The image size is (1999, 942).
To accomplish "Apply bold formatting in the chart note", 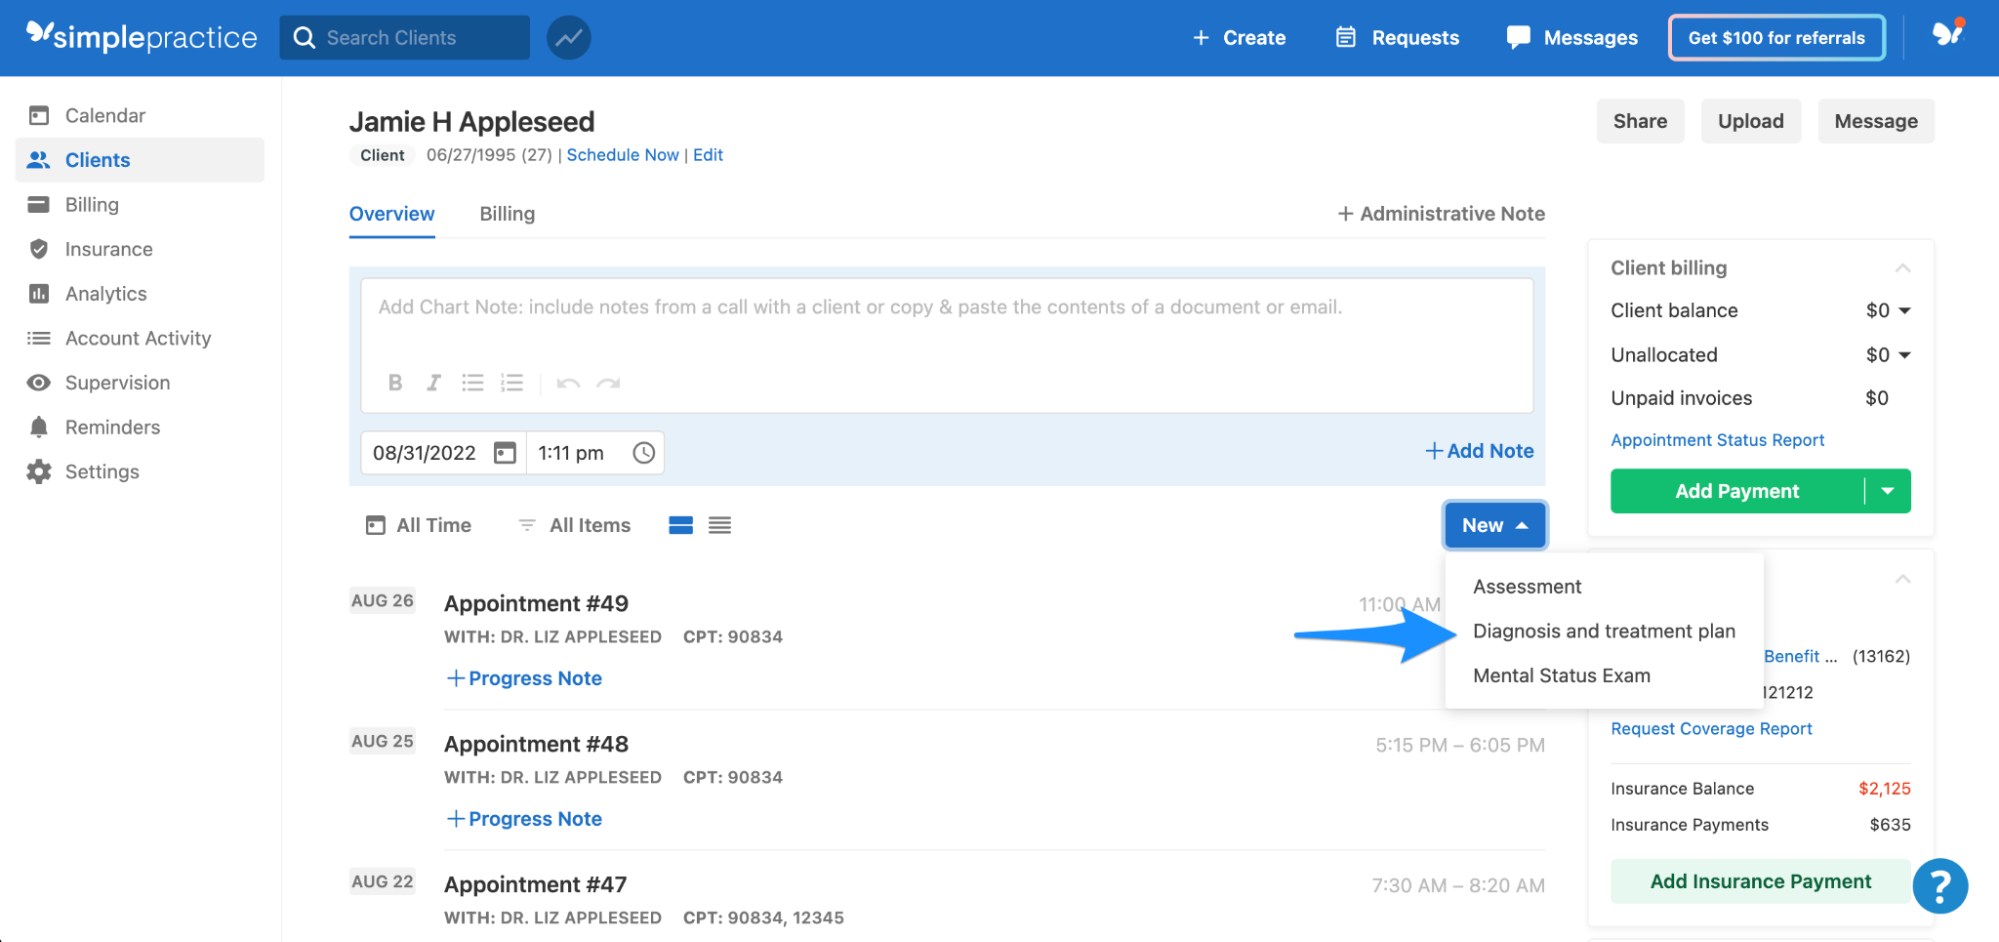I will [395, 382].
